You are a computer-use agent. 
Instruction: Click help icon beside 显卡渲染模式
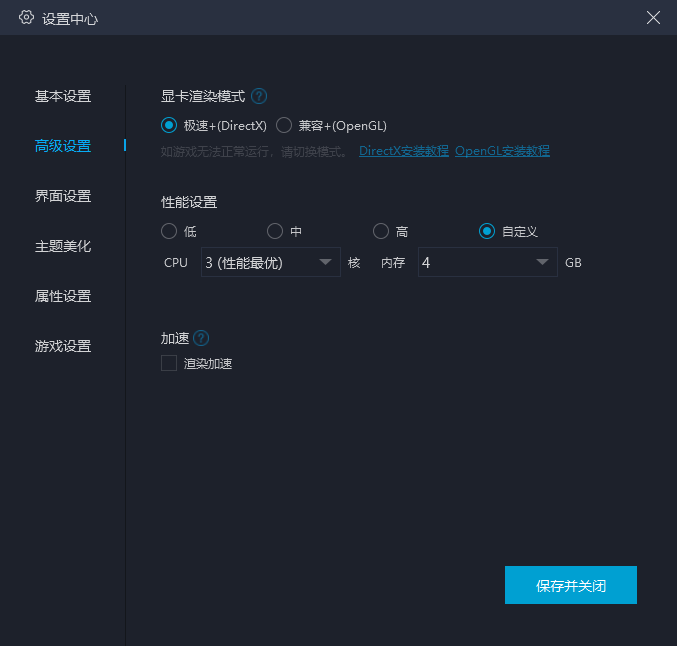pos(259,96)
